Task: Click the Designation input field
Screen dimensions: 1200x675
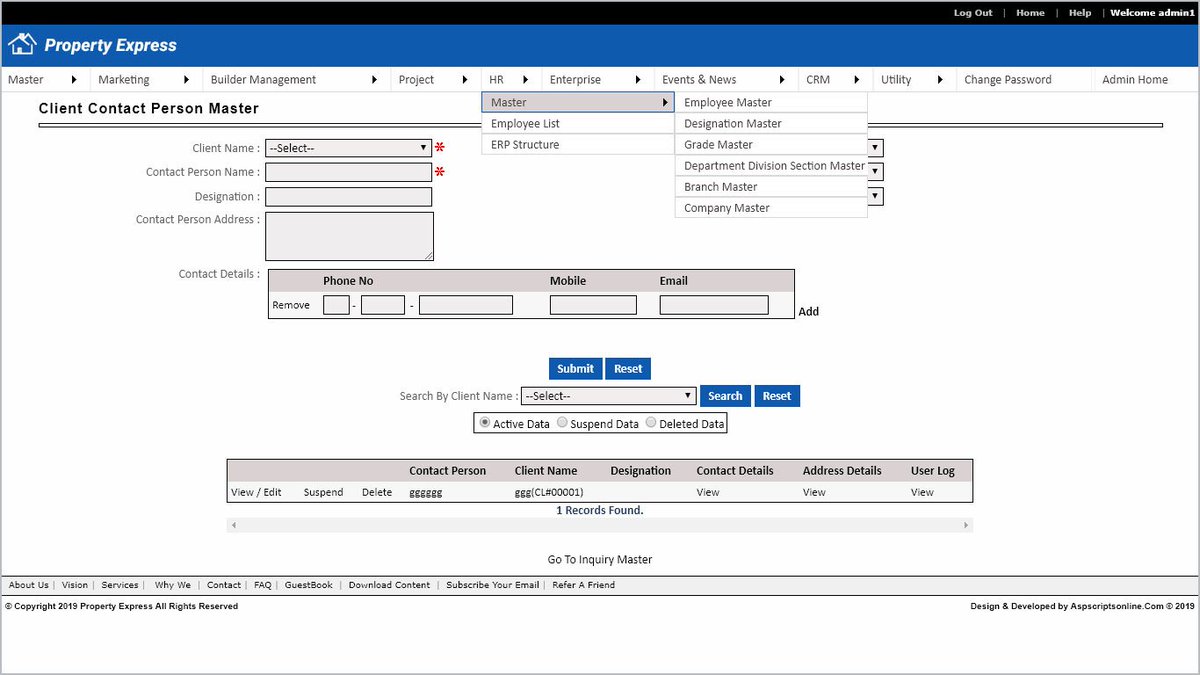Action: [x=348, y=197]
